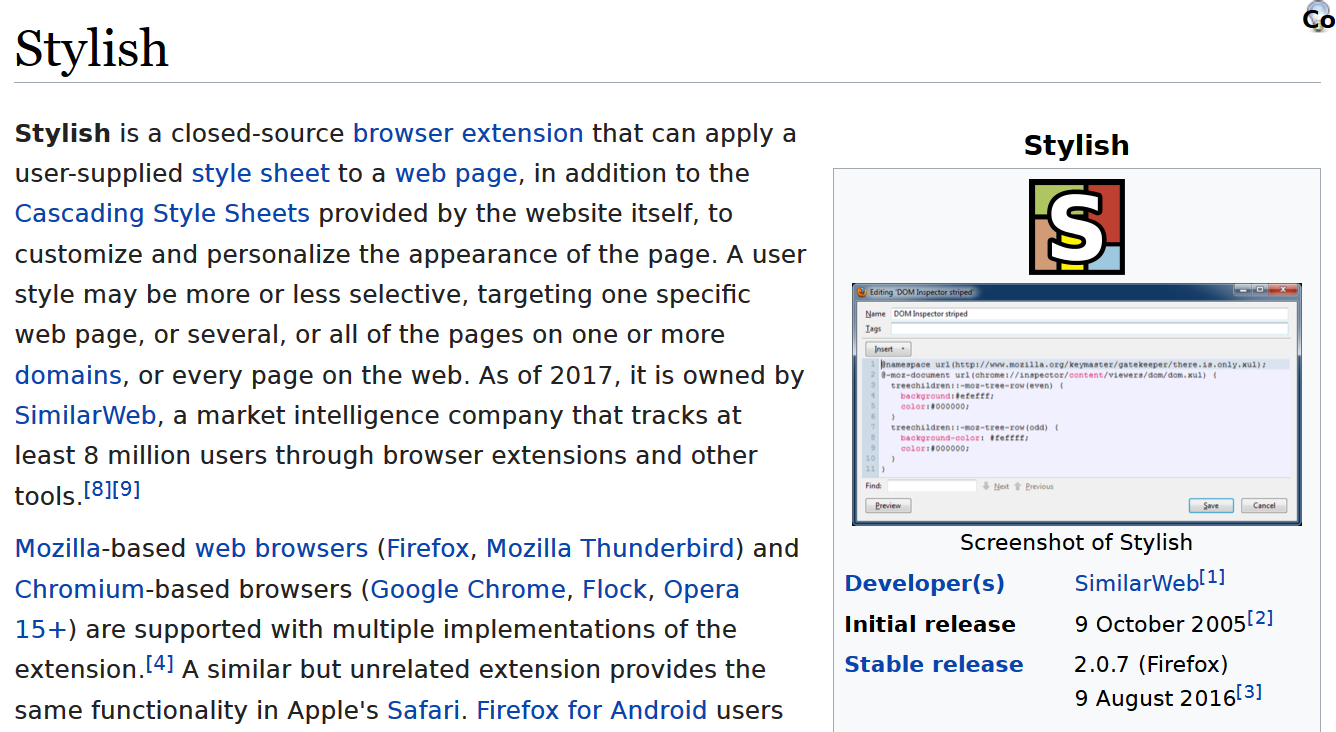Click the infobox title 'Stylish'

1076,146
